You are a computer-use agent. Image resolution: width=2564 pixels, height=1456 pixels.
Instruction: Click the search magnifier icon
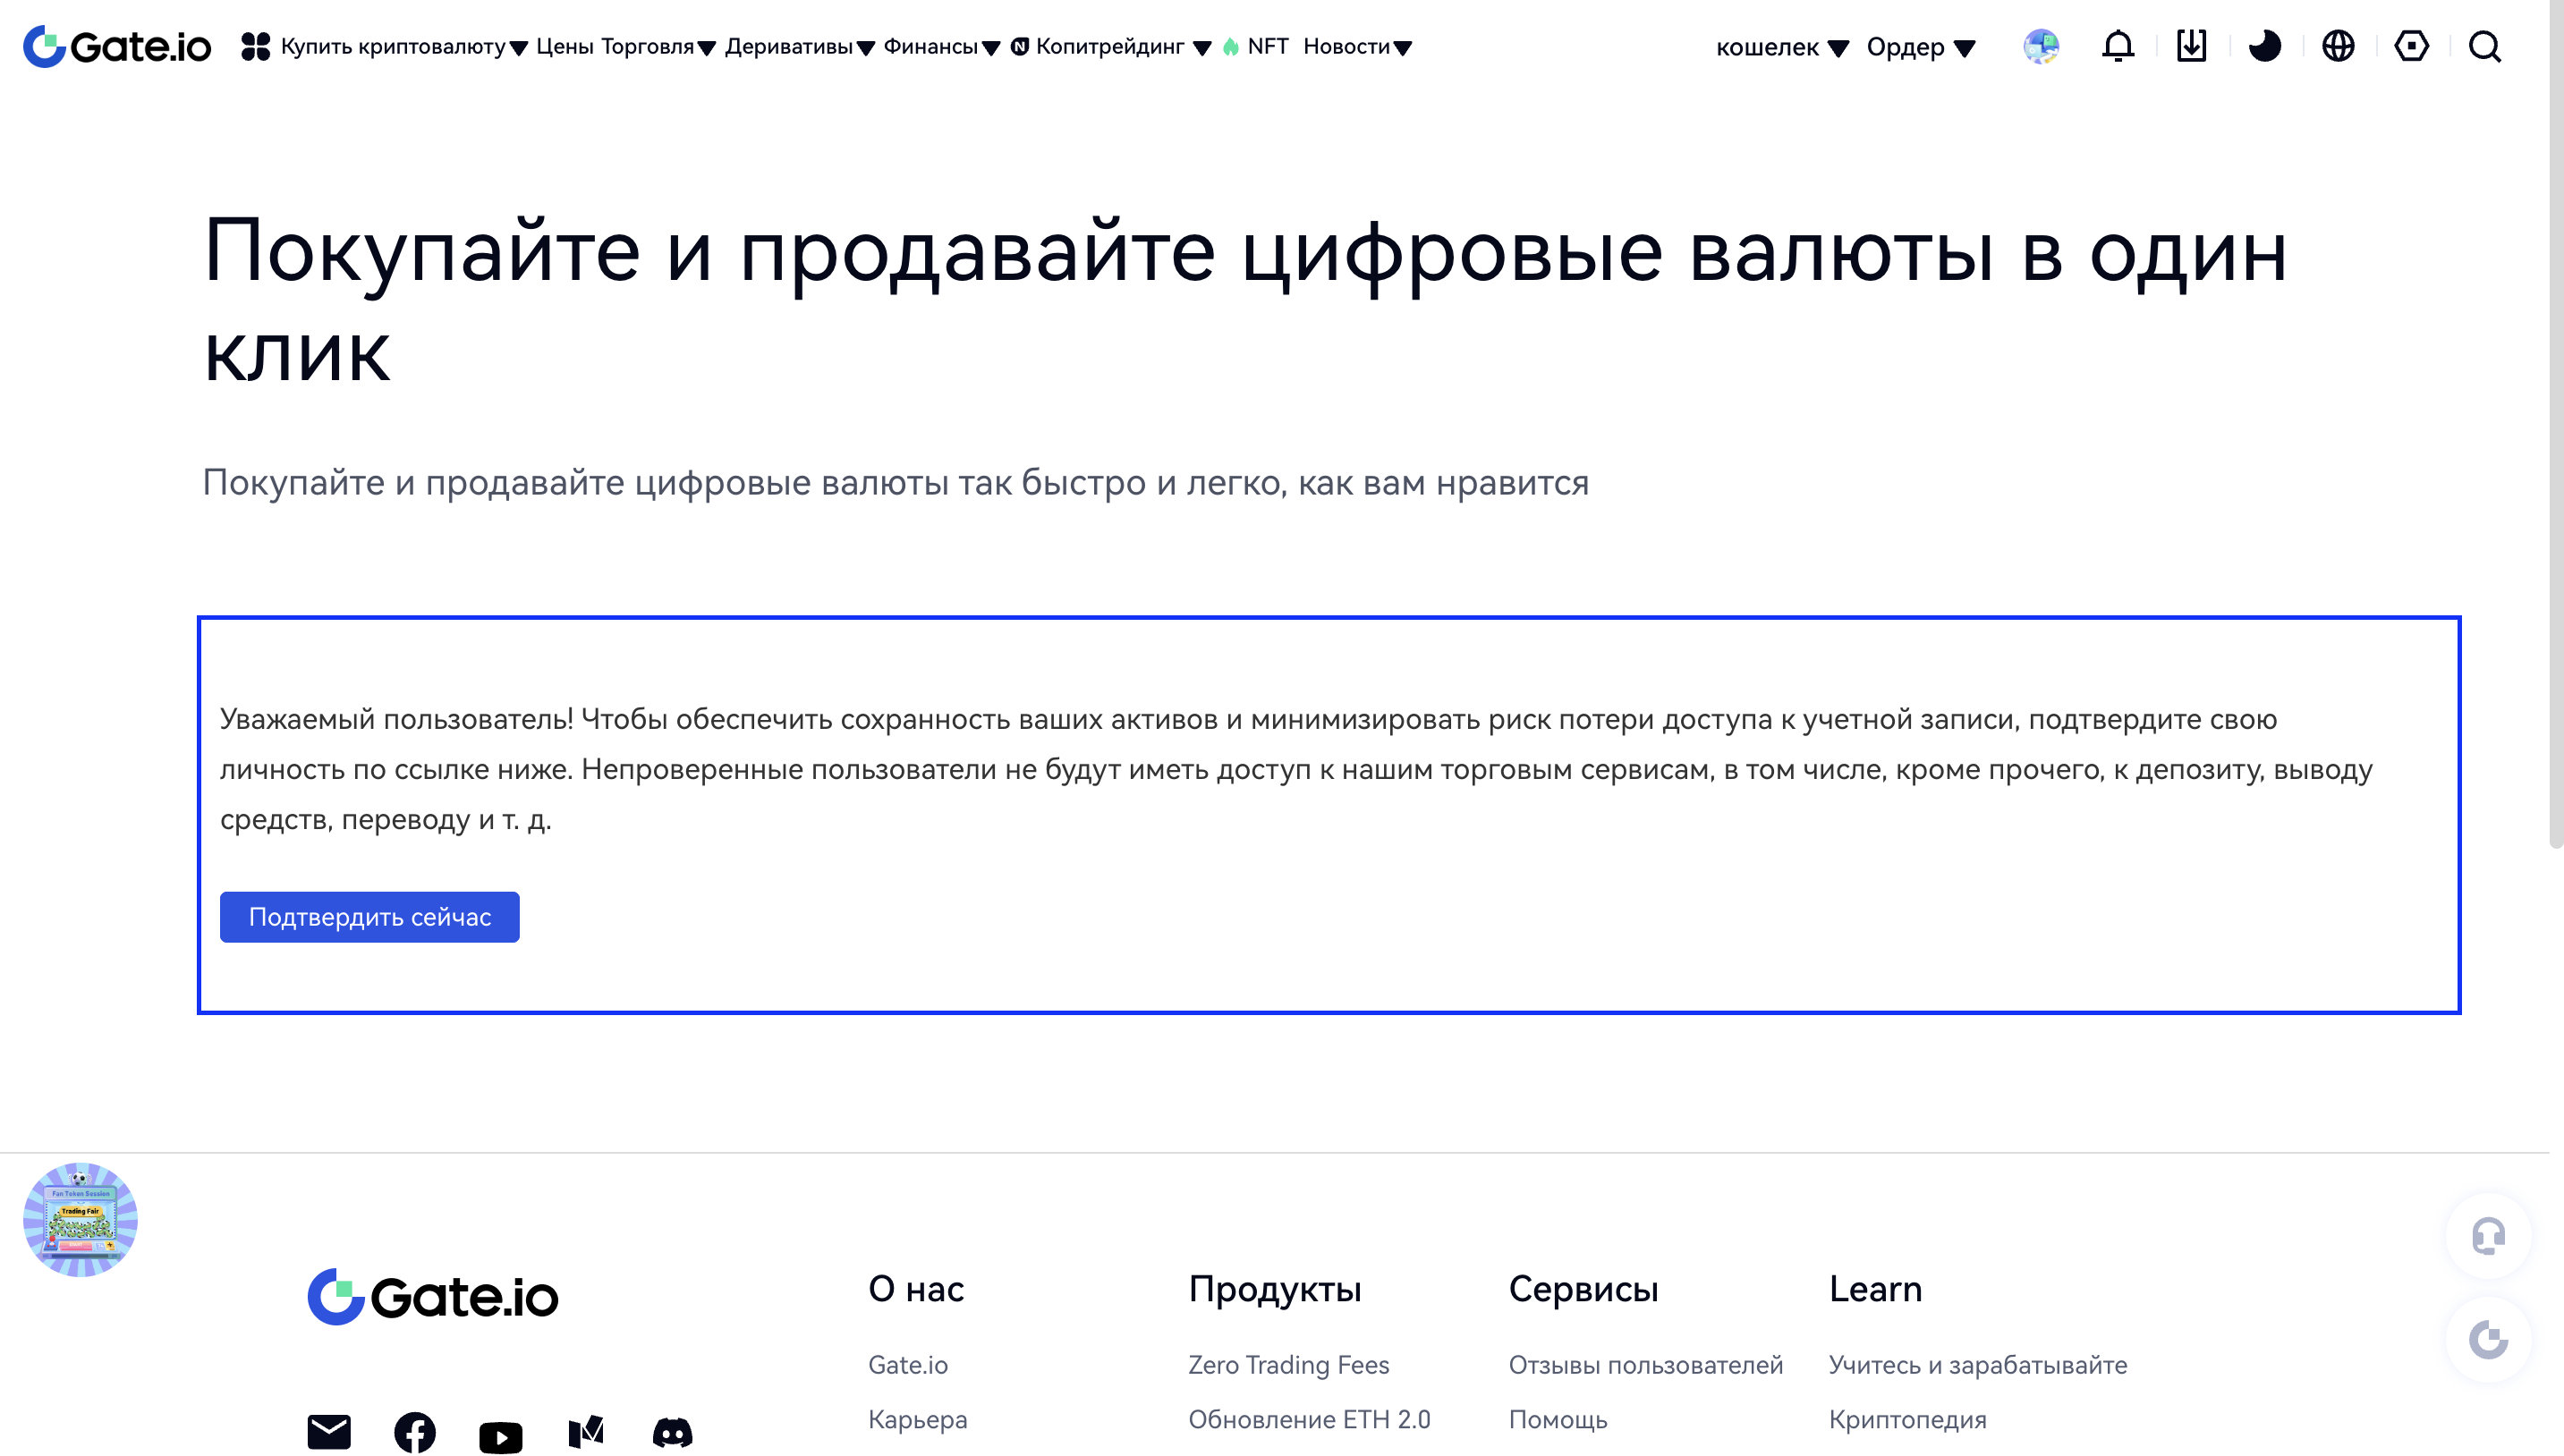pyautogui.click(x=2484, y=46)
